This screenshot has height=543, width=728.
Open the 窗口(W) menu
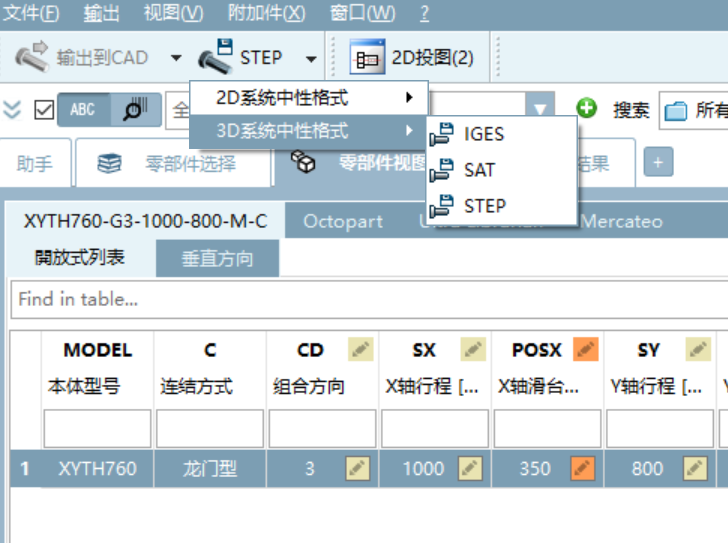click(362, 13)
